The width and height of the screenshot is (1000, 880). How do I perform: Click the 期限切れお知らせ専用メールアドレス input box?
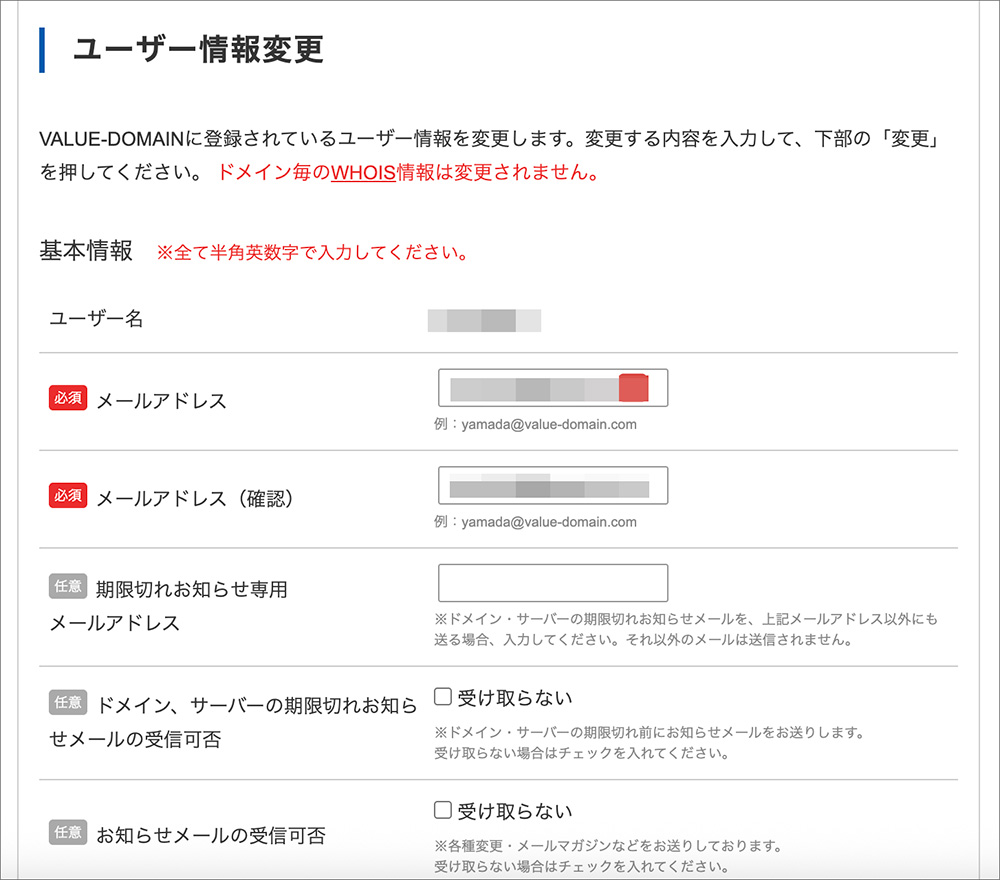[553, 582]
